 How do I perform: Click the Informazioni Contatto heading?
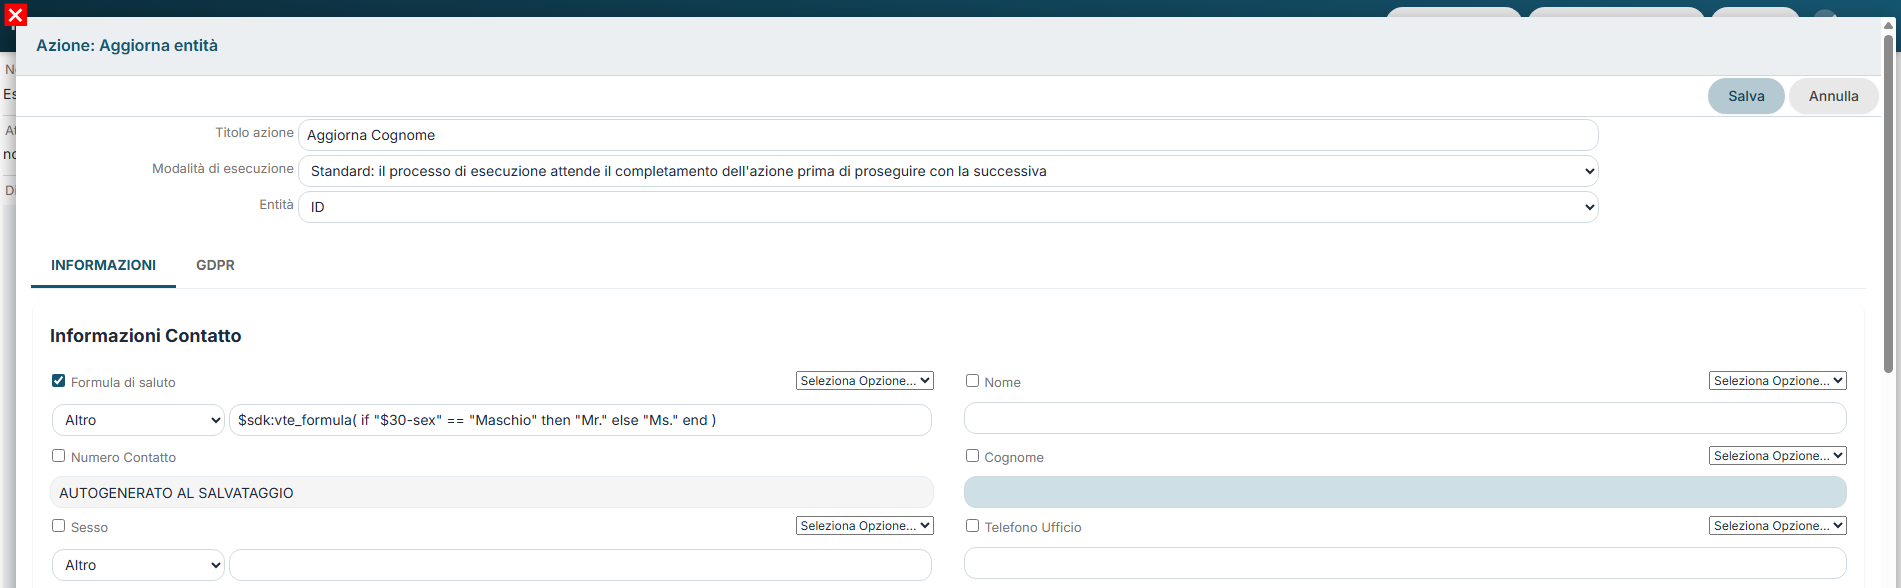click(146, 336)
